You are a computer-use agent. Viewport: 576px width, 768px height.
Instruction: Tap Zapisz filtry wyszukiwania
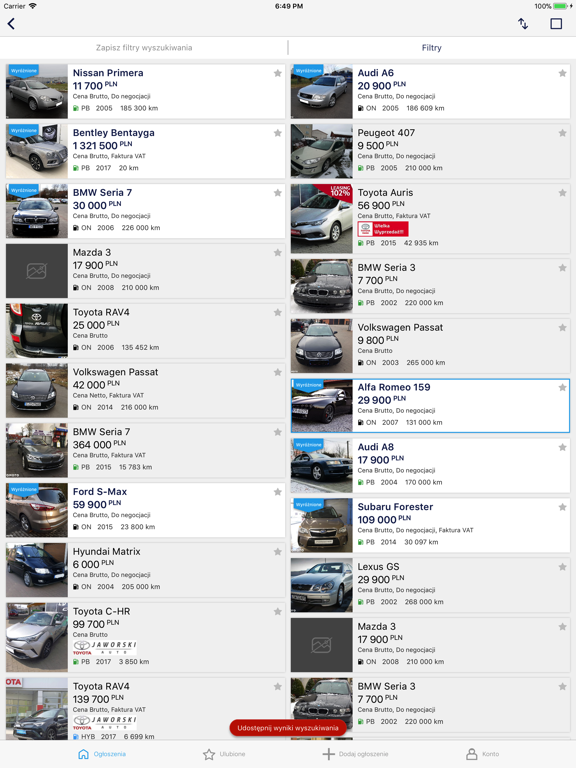click(x=144, y=48)
